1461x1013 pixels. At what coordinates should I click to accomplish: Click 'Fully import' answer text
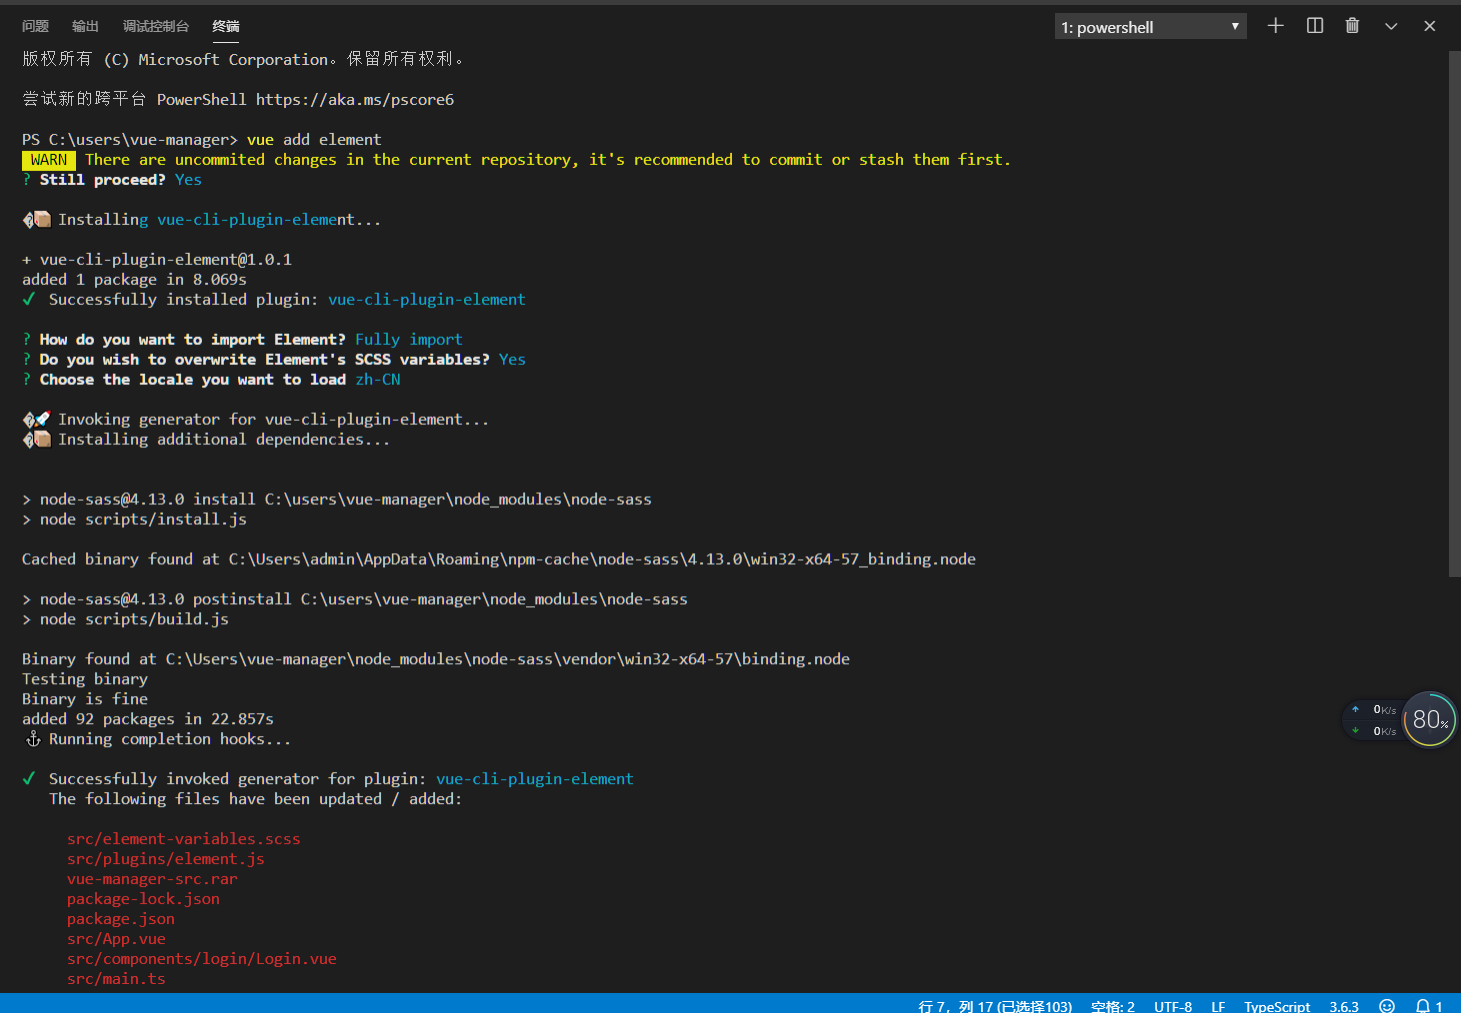tap(409, 340)
